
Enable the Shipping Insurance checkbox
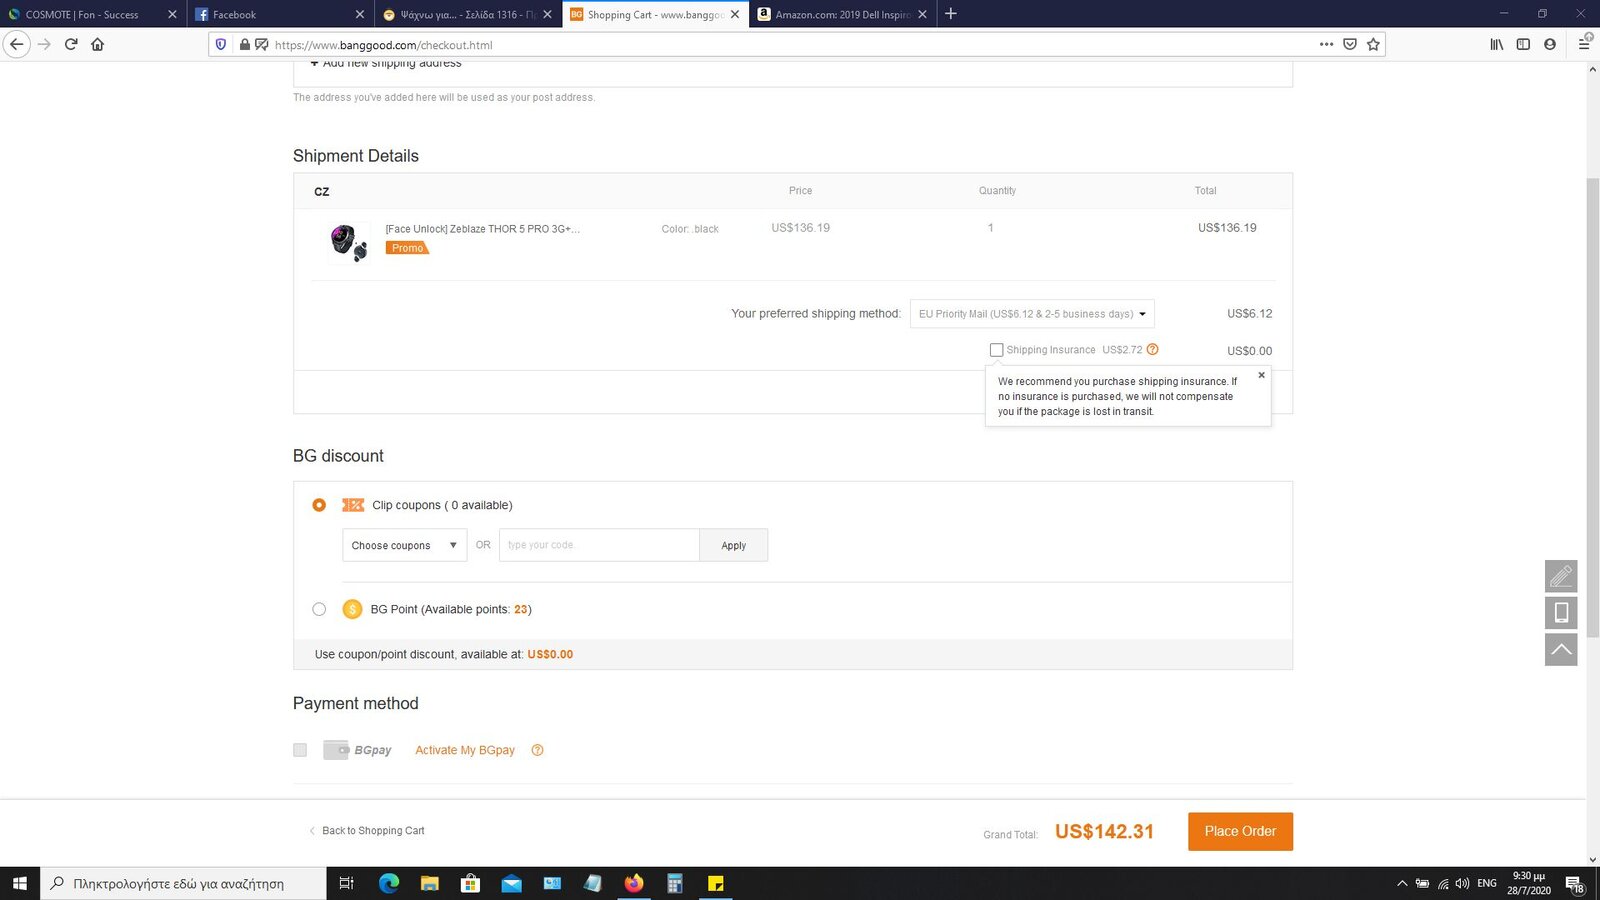click(996, 350)
